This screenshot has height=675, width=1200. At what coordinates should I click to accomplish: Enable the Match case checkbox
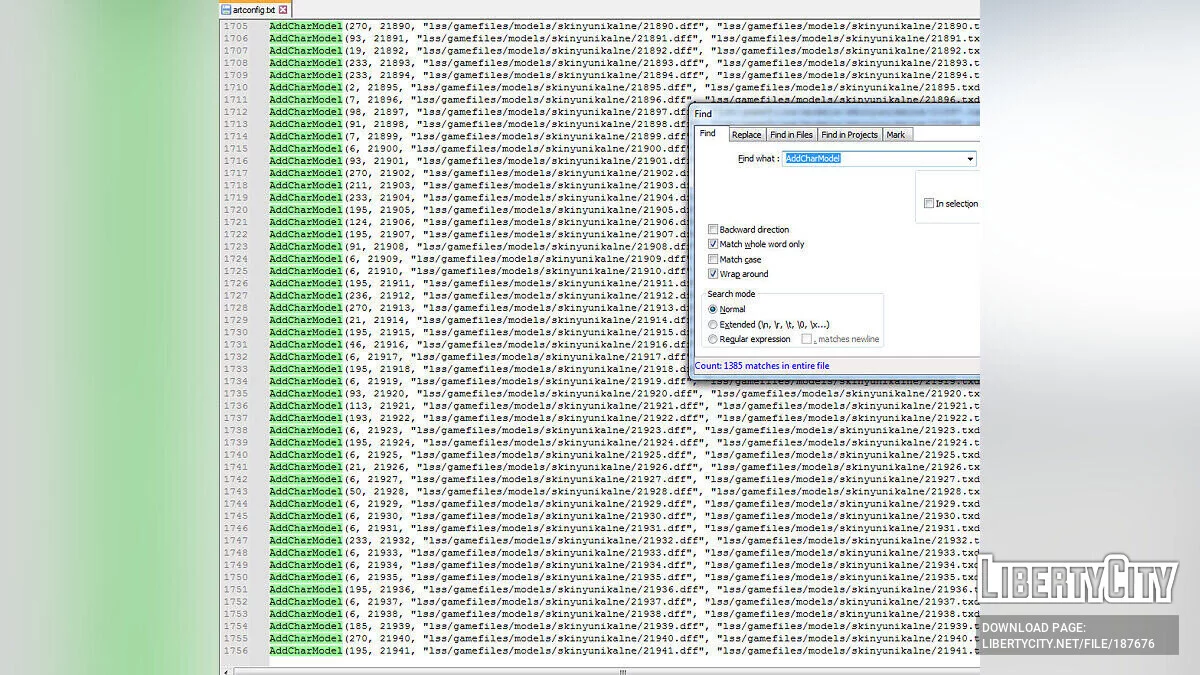coord(713,259)
